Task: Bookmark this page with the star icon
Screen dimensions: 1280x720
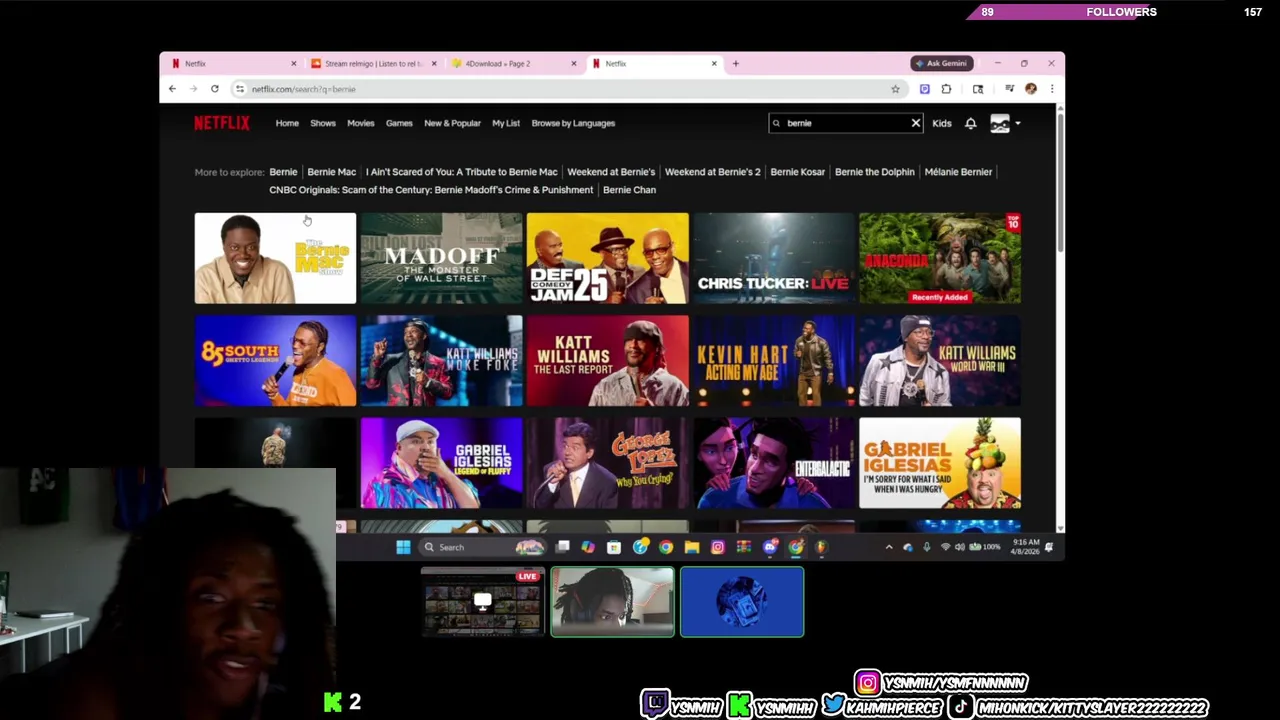Action: (x=895, y=89)
